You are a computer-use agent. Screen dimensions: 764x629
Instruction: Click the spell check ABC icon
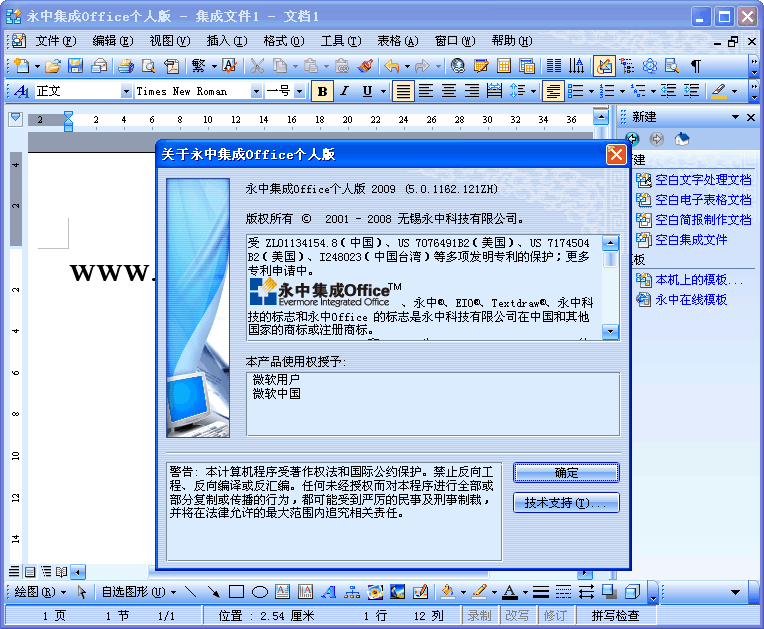pos(229,65)
